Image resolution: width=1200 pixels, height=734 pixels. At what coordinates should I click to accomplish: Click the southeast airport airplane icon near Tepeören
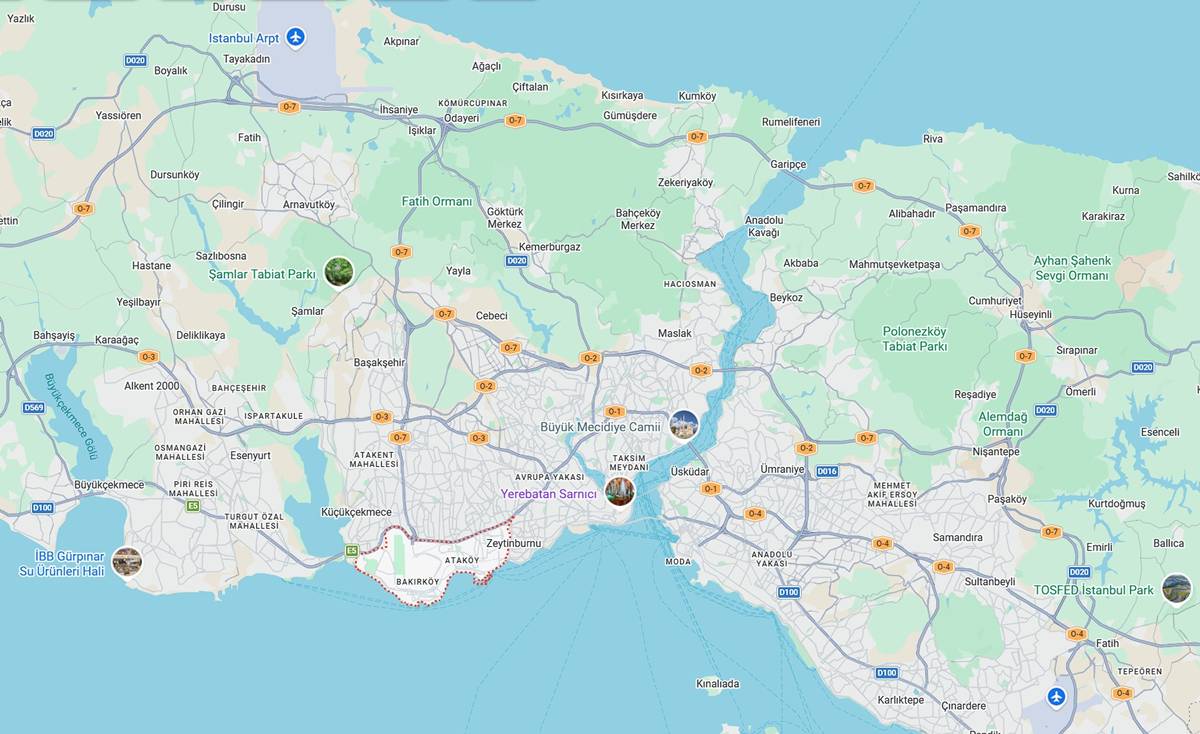[x=1056, y=696]
